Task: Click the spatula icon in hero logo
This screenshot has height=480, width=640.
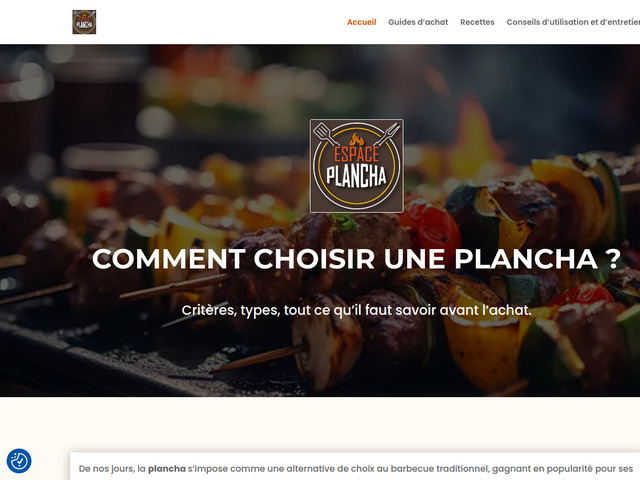Action: coord(324,133)
